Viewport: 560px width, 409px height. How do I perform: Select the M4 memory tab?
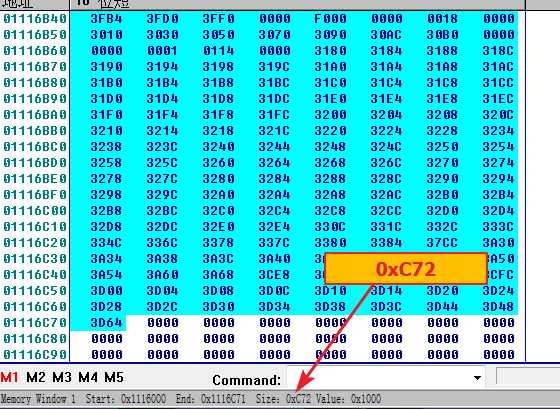point(88,377)
